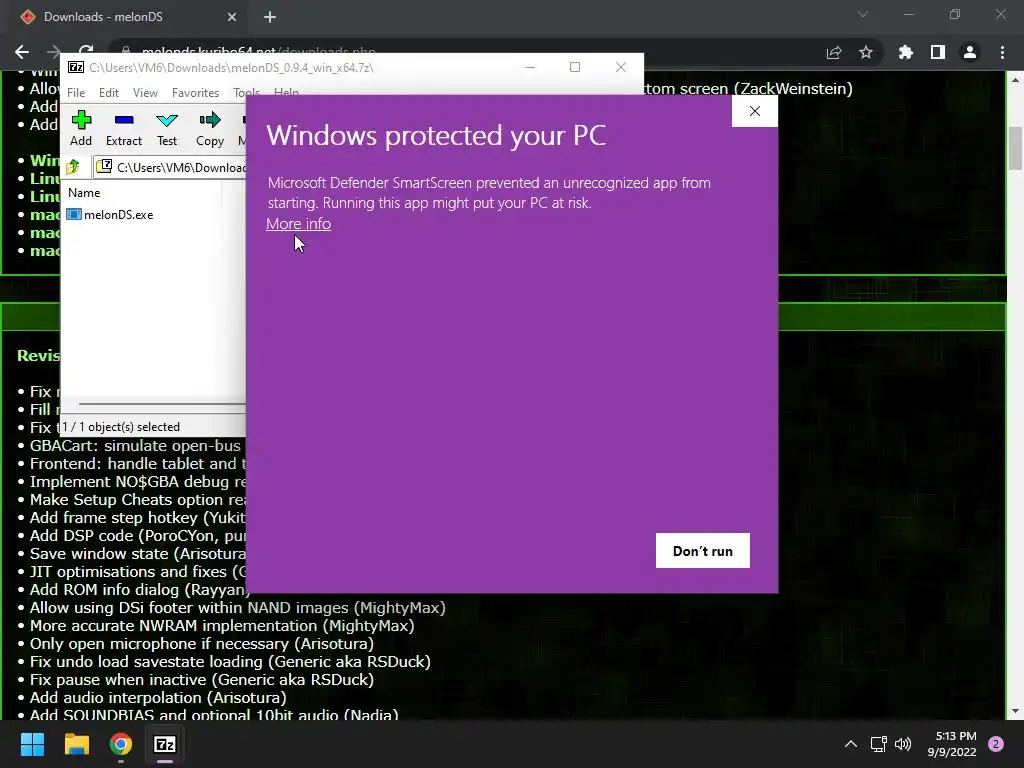
Task: Select melonDS.exe file in 7-Zip list
Action: 110,215
